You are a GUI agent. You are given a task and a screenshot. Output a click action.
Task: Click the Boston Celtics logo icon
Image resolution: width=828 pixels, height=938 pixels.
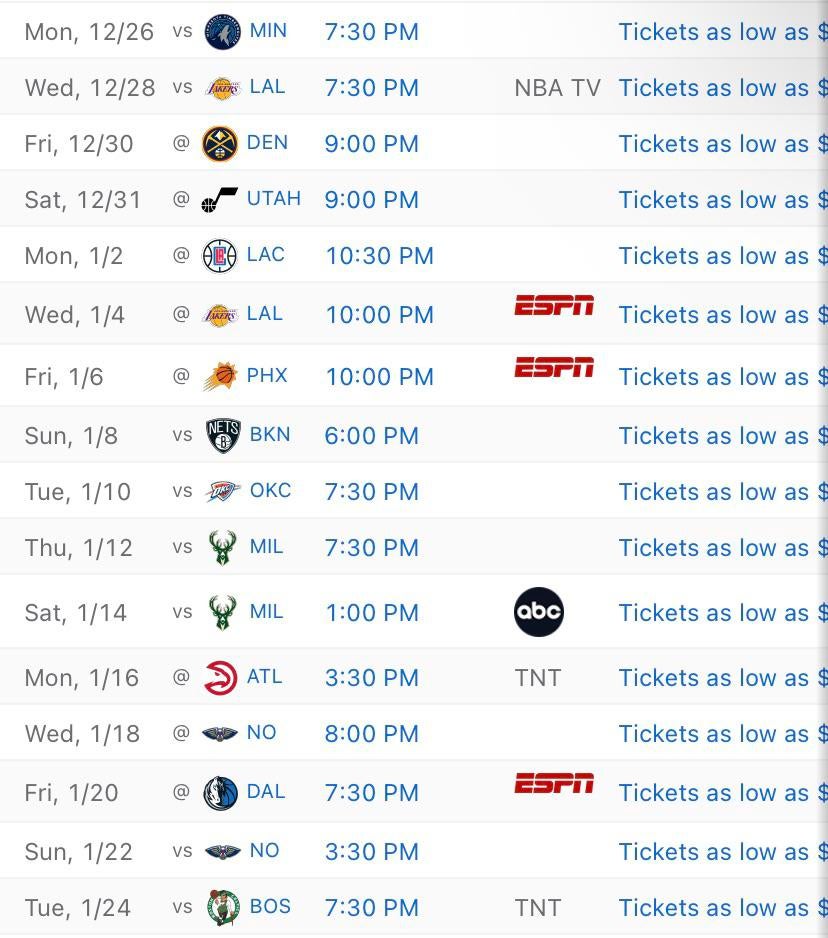tap(222, 908)
